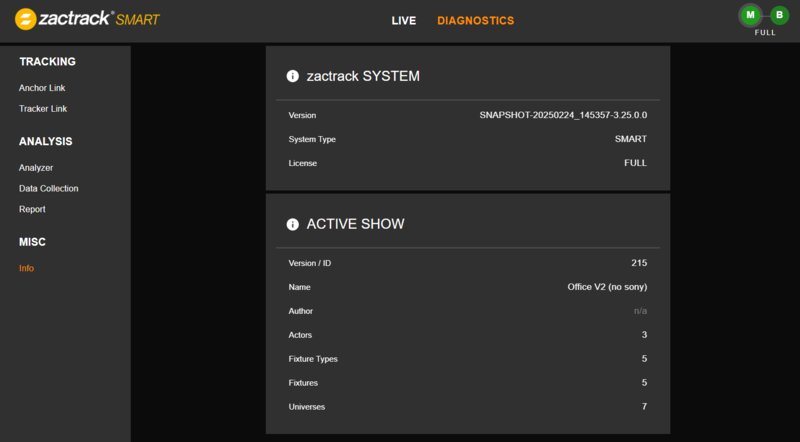Open the Report page
Screen dimensions: 800x442
(x=32, y=209)
